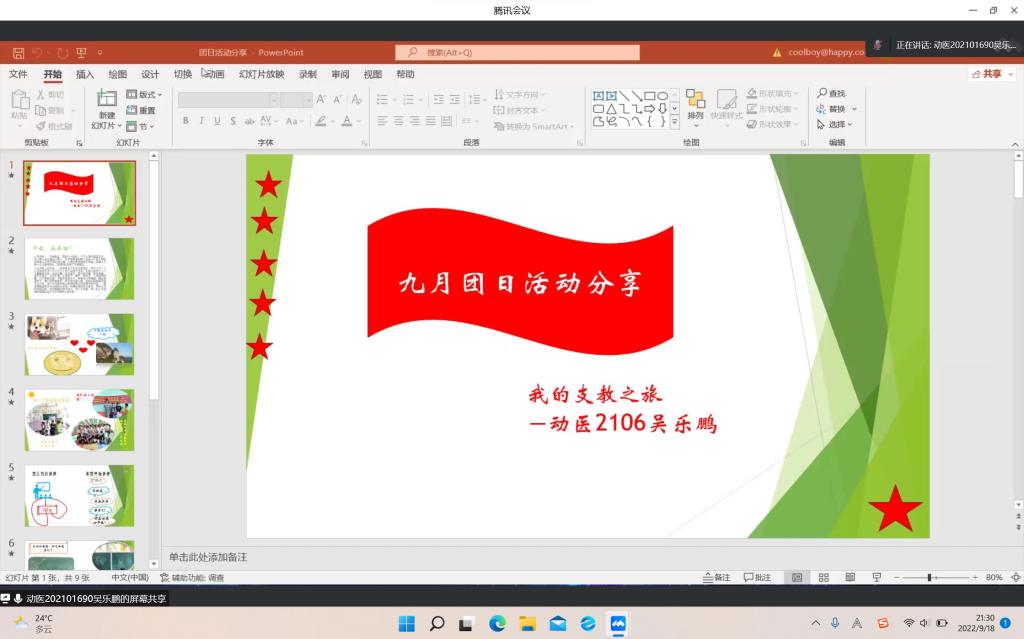
Task: Click the Reset (重置) slide icon
Action: [x=141, y=110]
